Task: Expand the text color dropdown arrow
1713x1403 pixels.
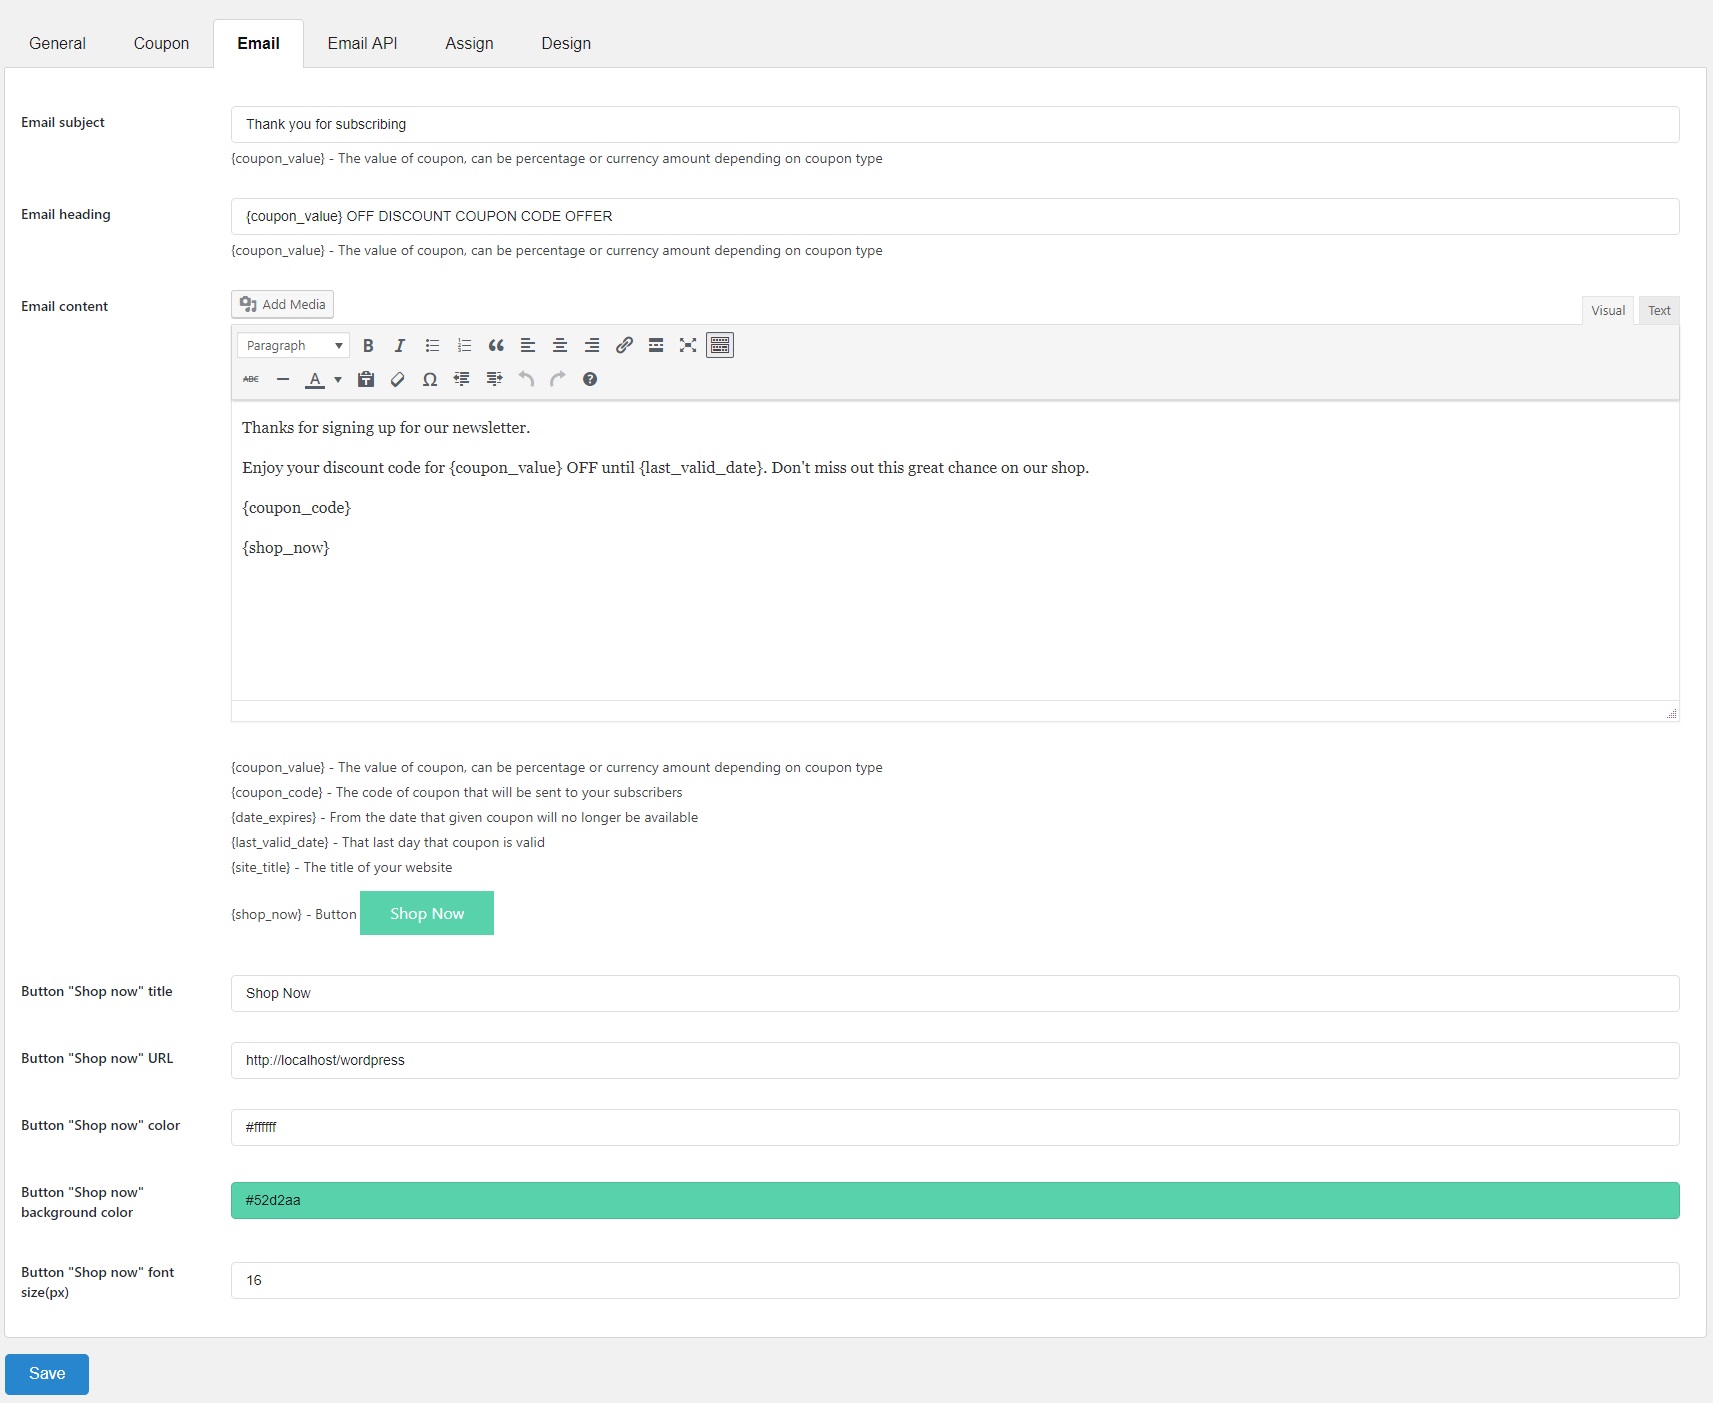Action: pos(338,380)
